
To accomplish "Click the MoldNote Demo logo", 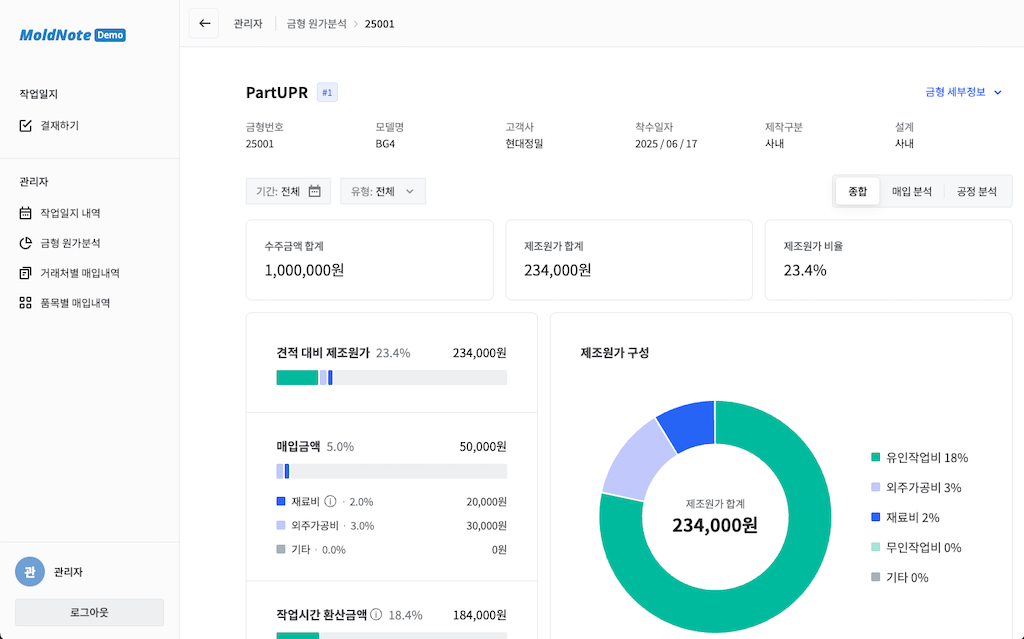I will 72,35.
